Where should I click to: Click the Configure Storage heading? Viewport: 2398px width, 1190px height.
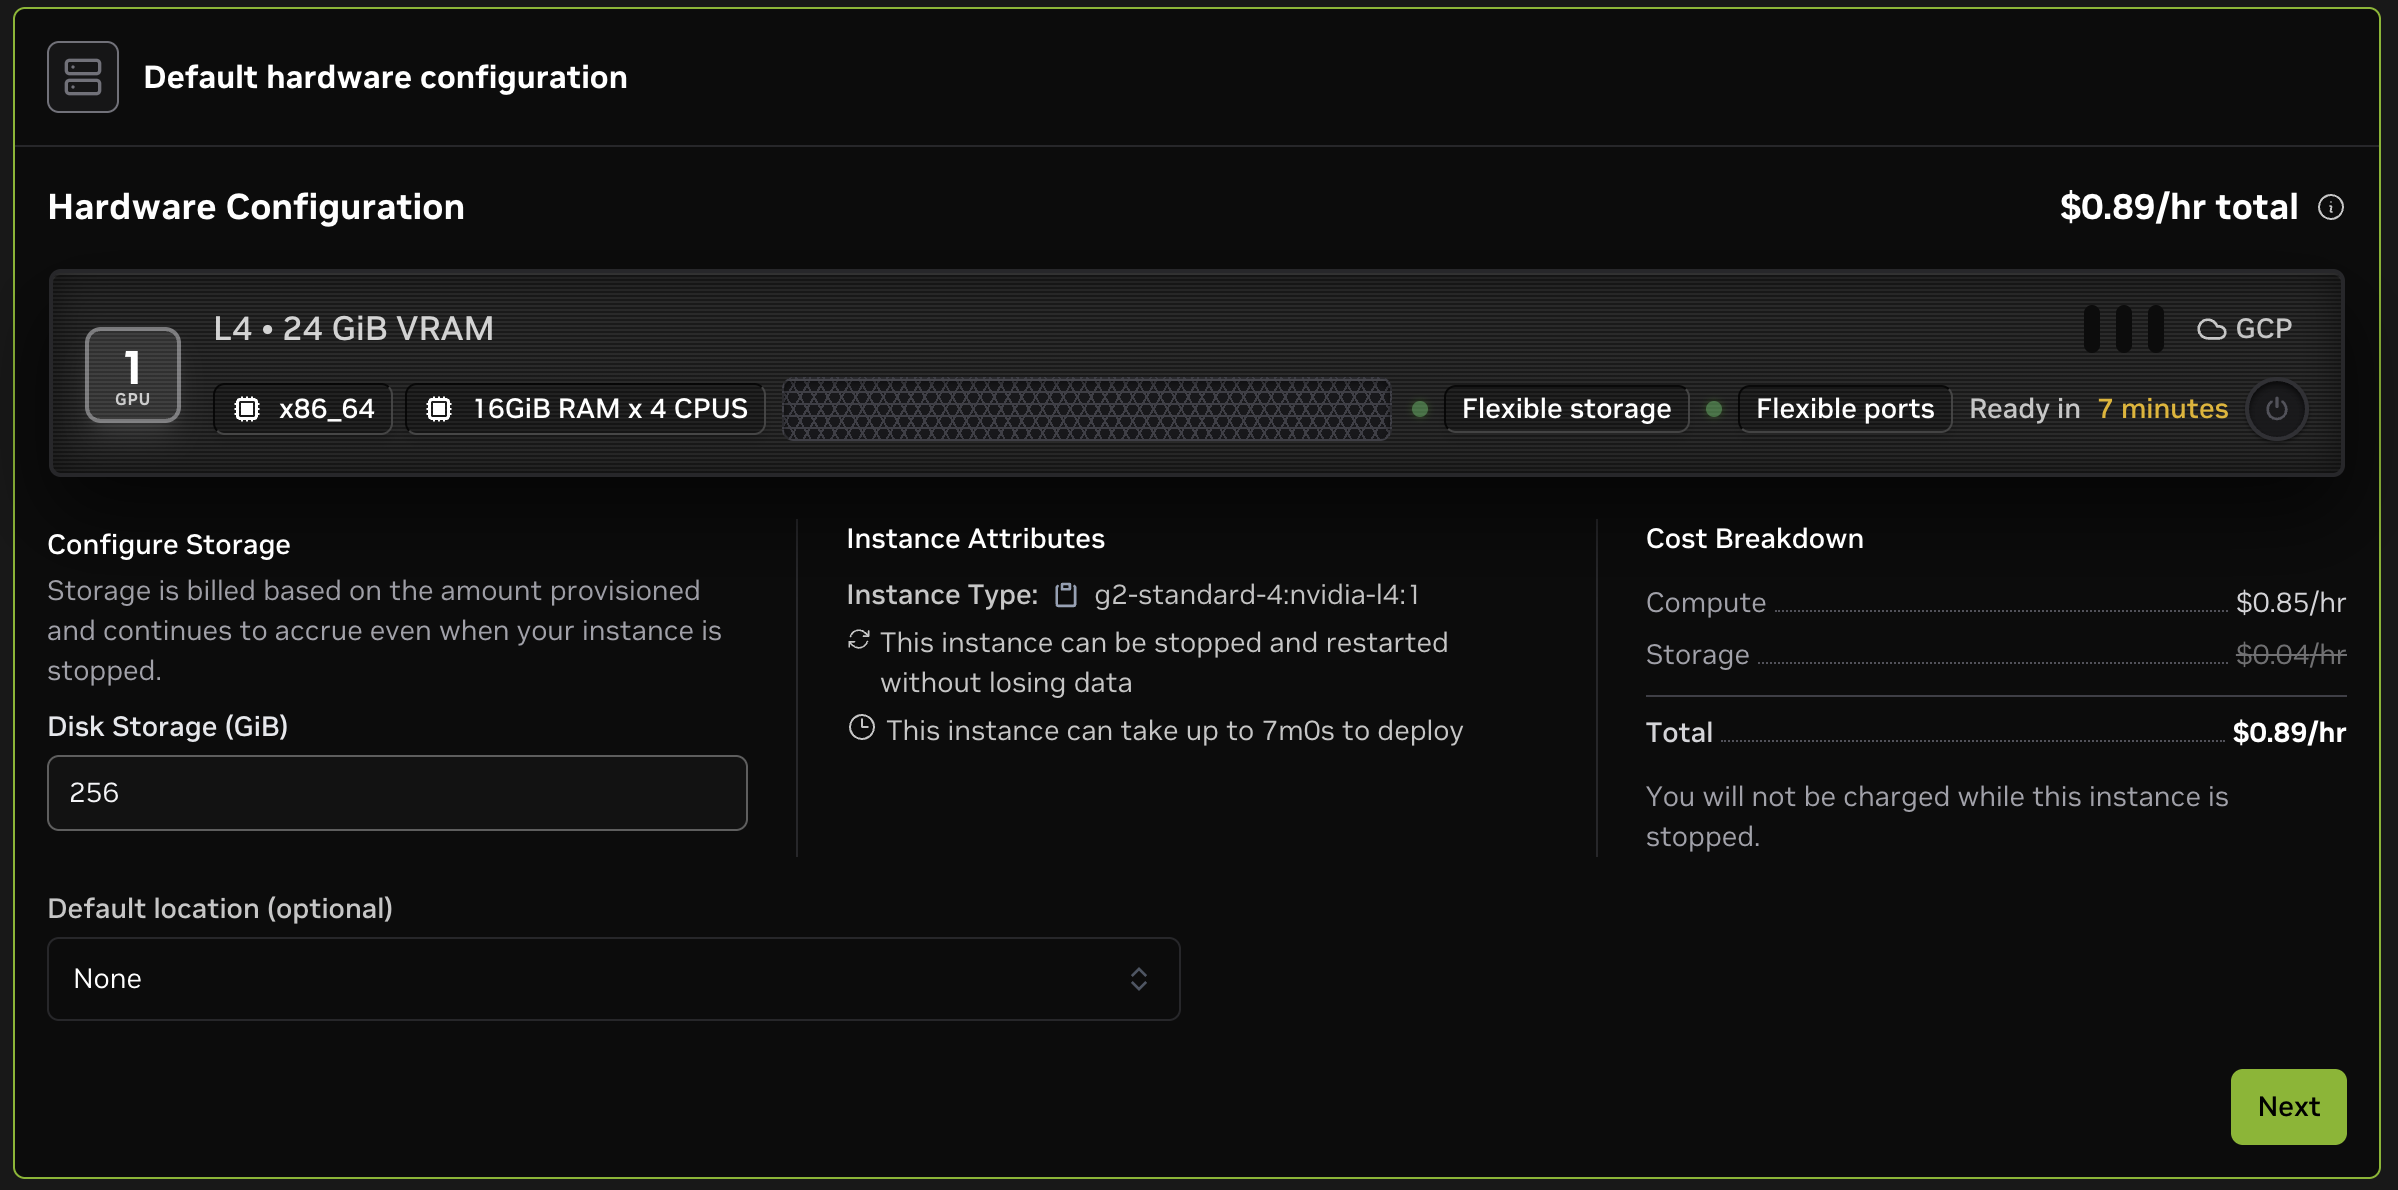(x=169, y=545)
